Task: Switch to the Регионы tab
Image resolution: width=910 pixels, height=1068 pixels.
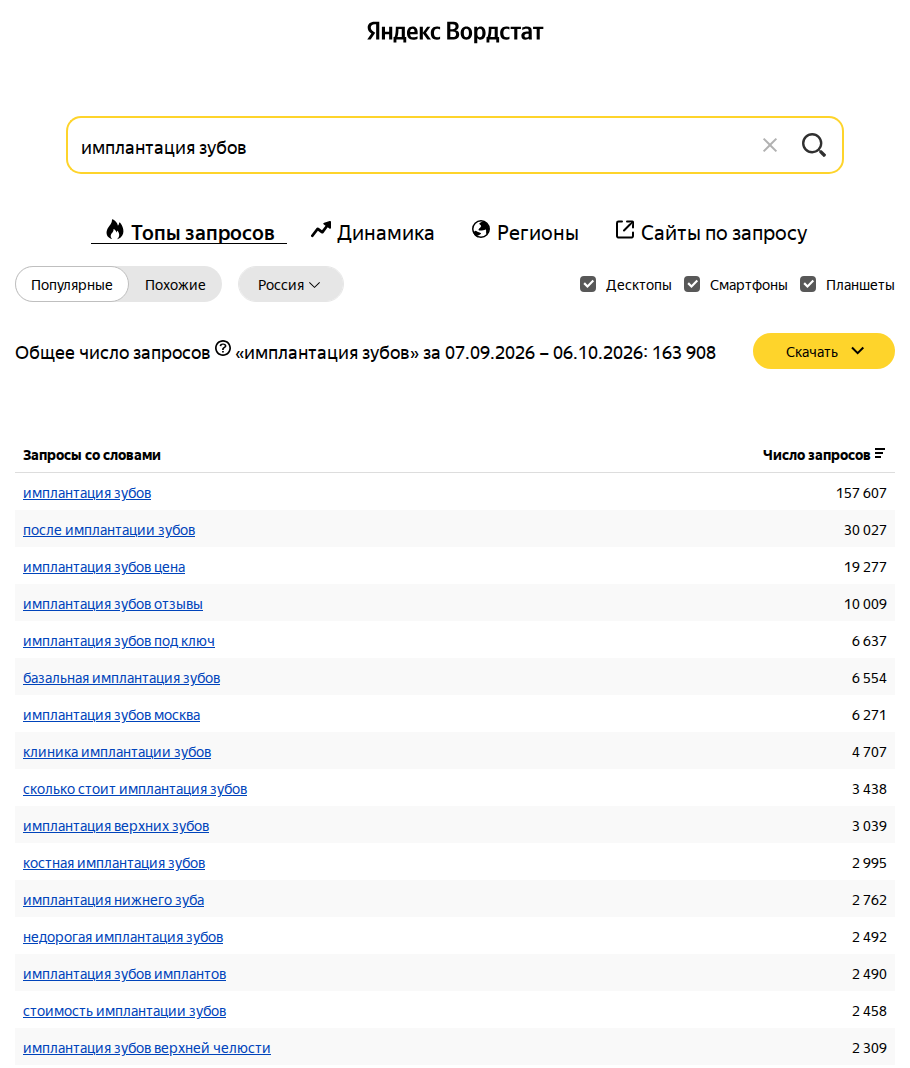Action: [x=525, y=232]
